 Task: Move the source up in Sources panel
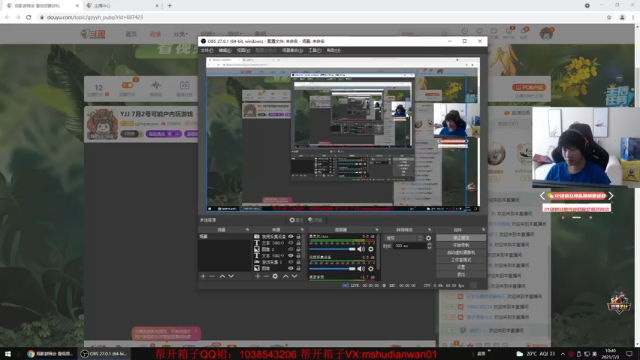(286, 276)
